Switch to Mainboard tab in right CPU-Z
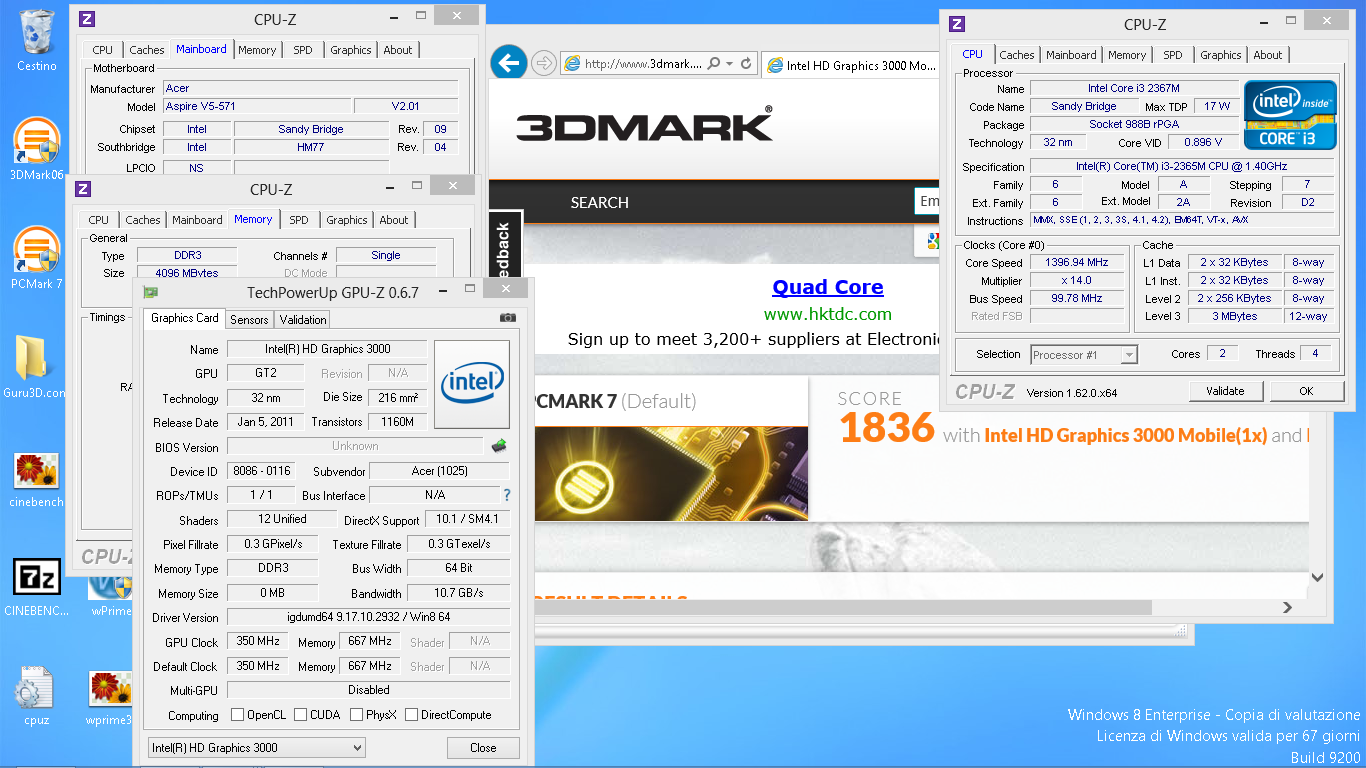Viewport: 1366px width, 768px height. point(1072,55)
